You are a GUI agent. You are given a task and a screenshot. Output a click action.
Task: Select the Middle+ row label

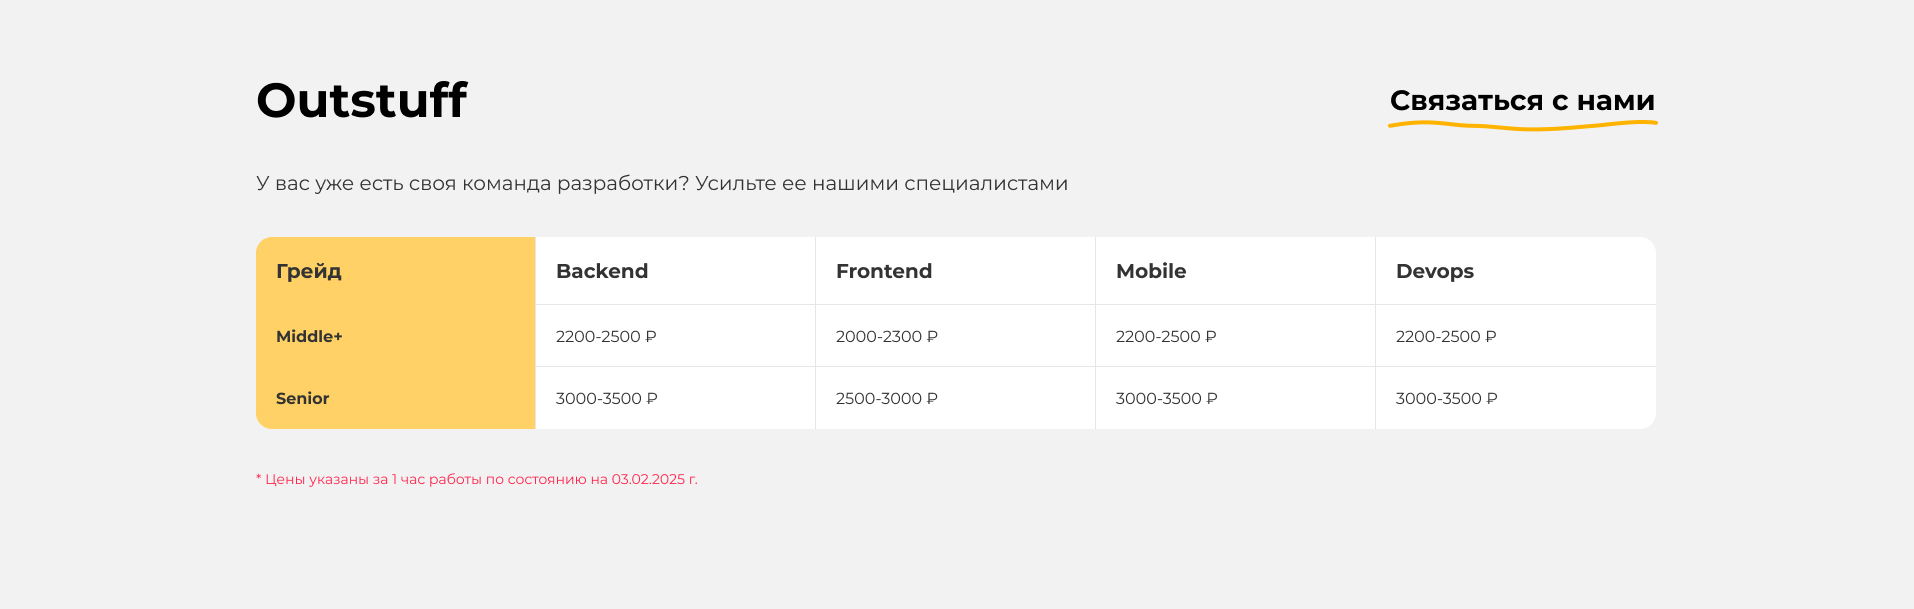[309, 336]
